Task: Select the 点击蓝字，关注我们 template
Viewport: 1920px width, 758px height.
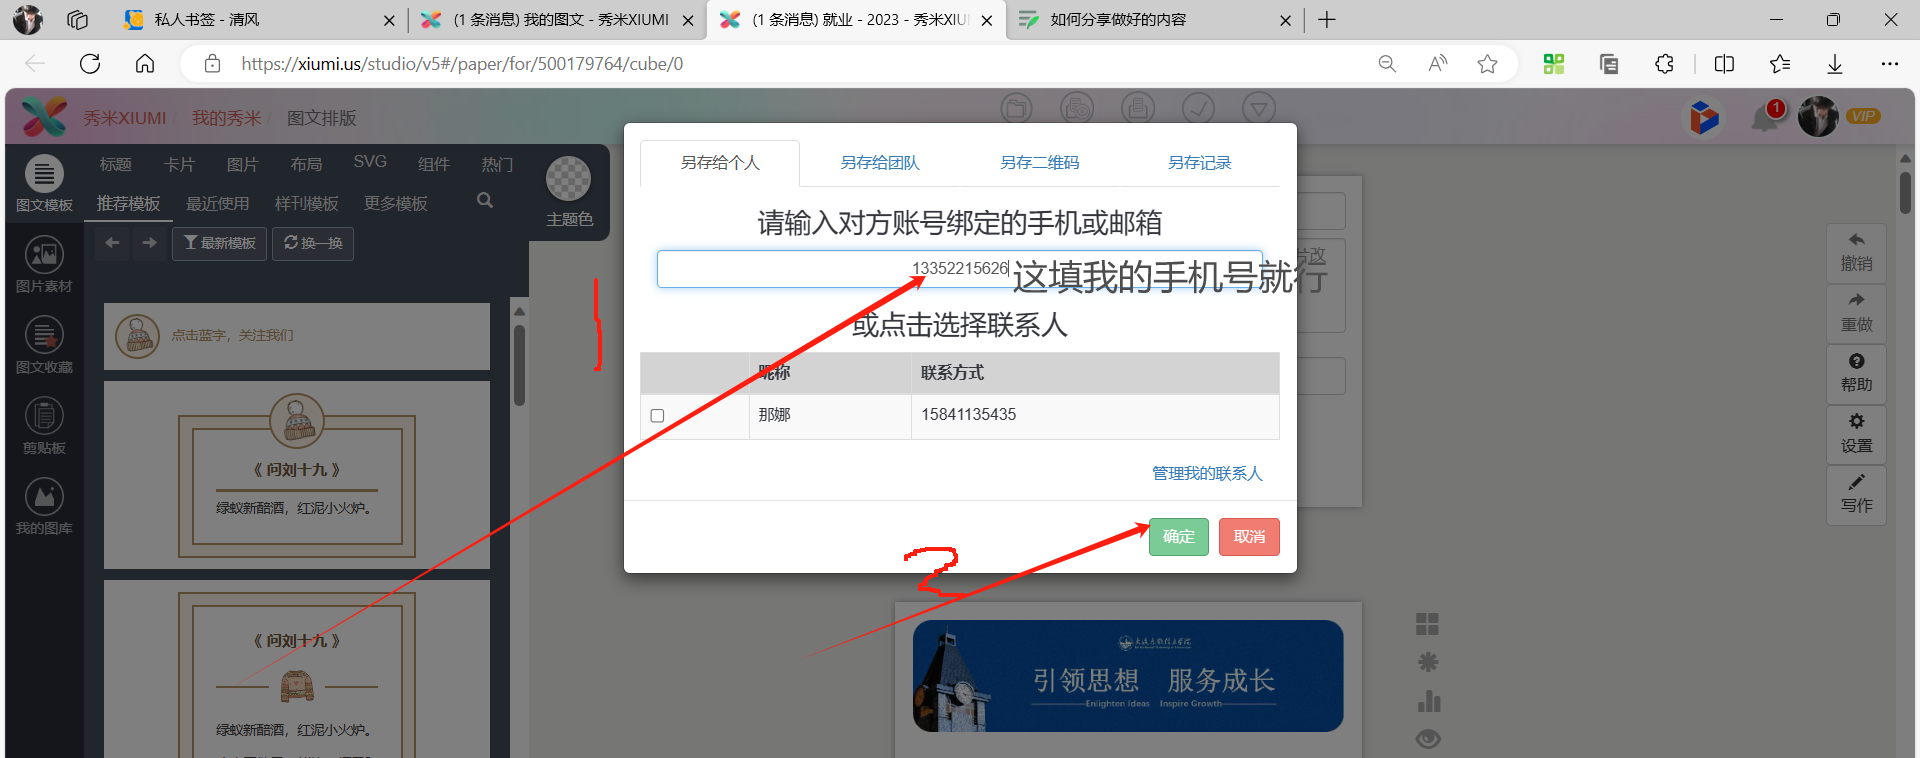Action: point(297,336)
